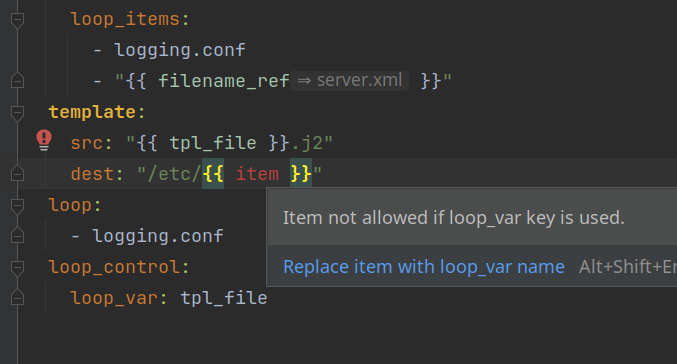Click the 'loop_control' key

pos(114,267)
